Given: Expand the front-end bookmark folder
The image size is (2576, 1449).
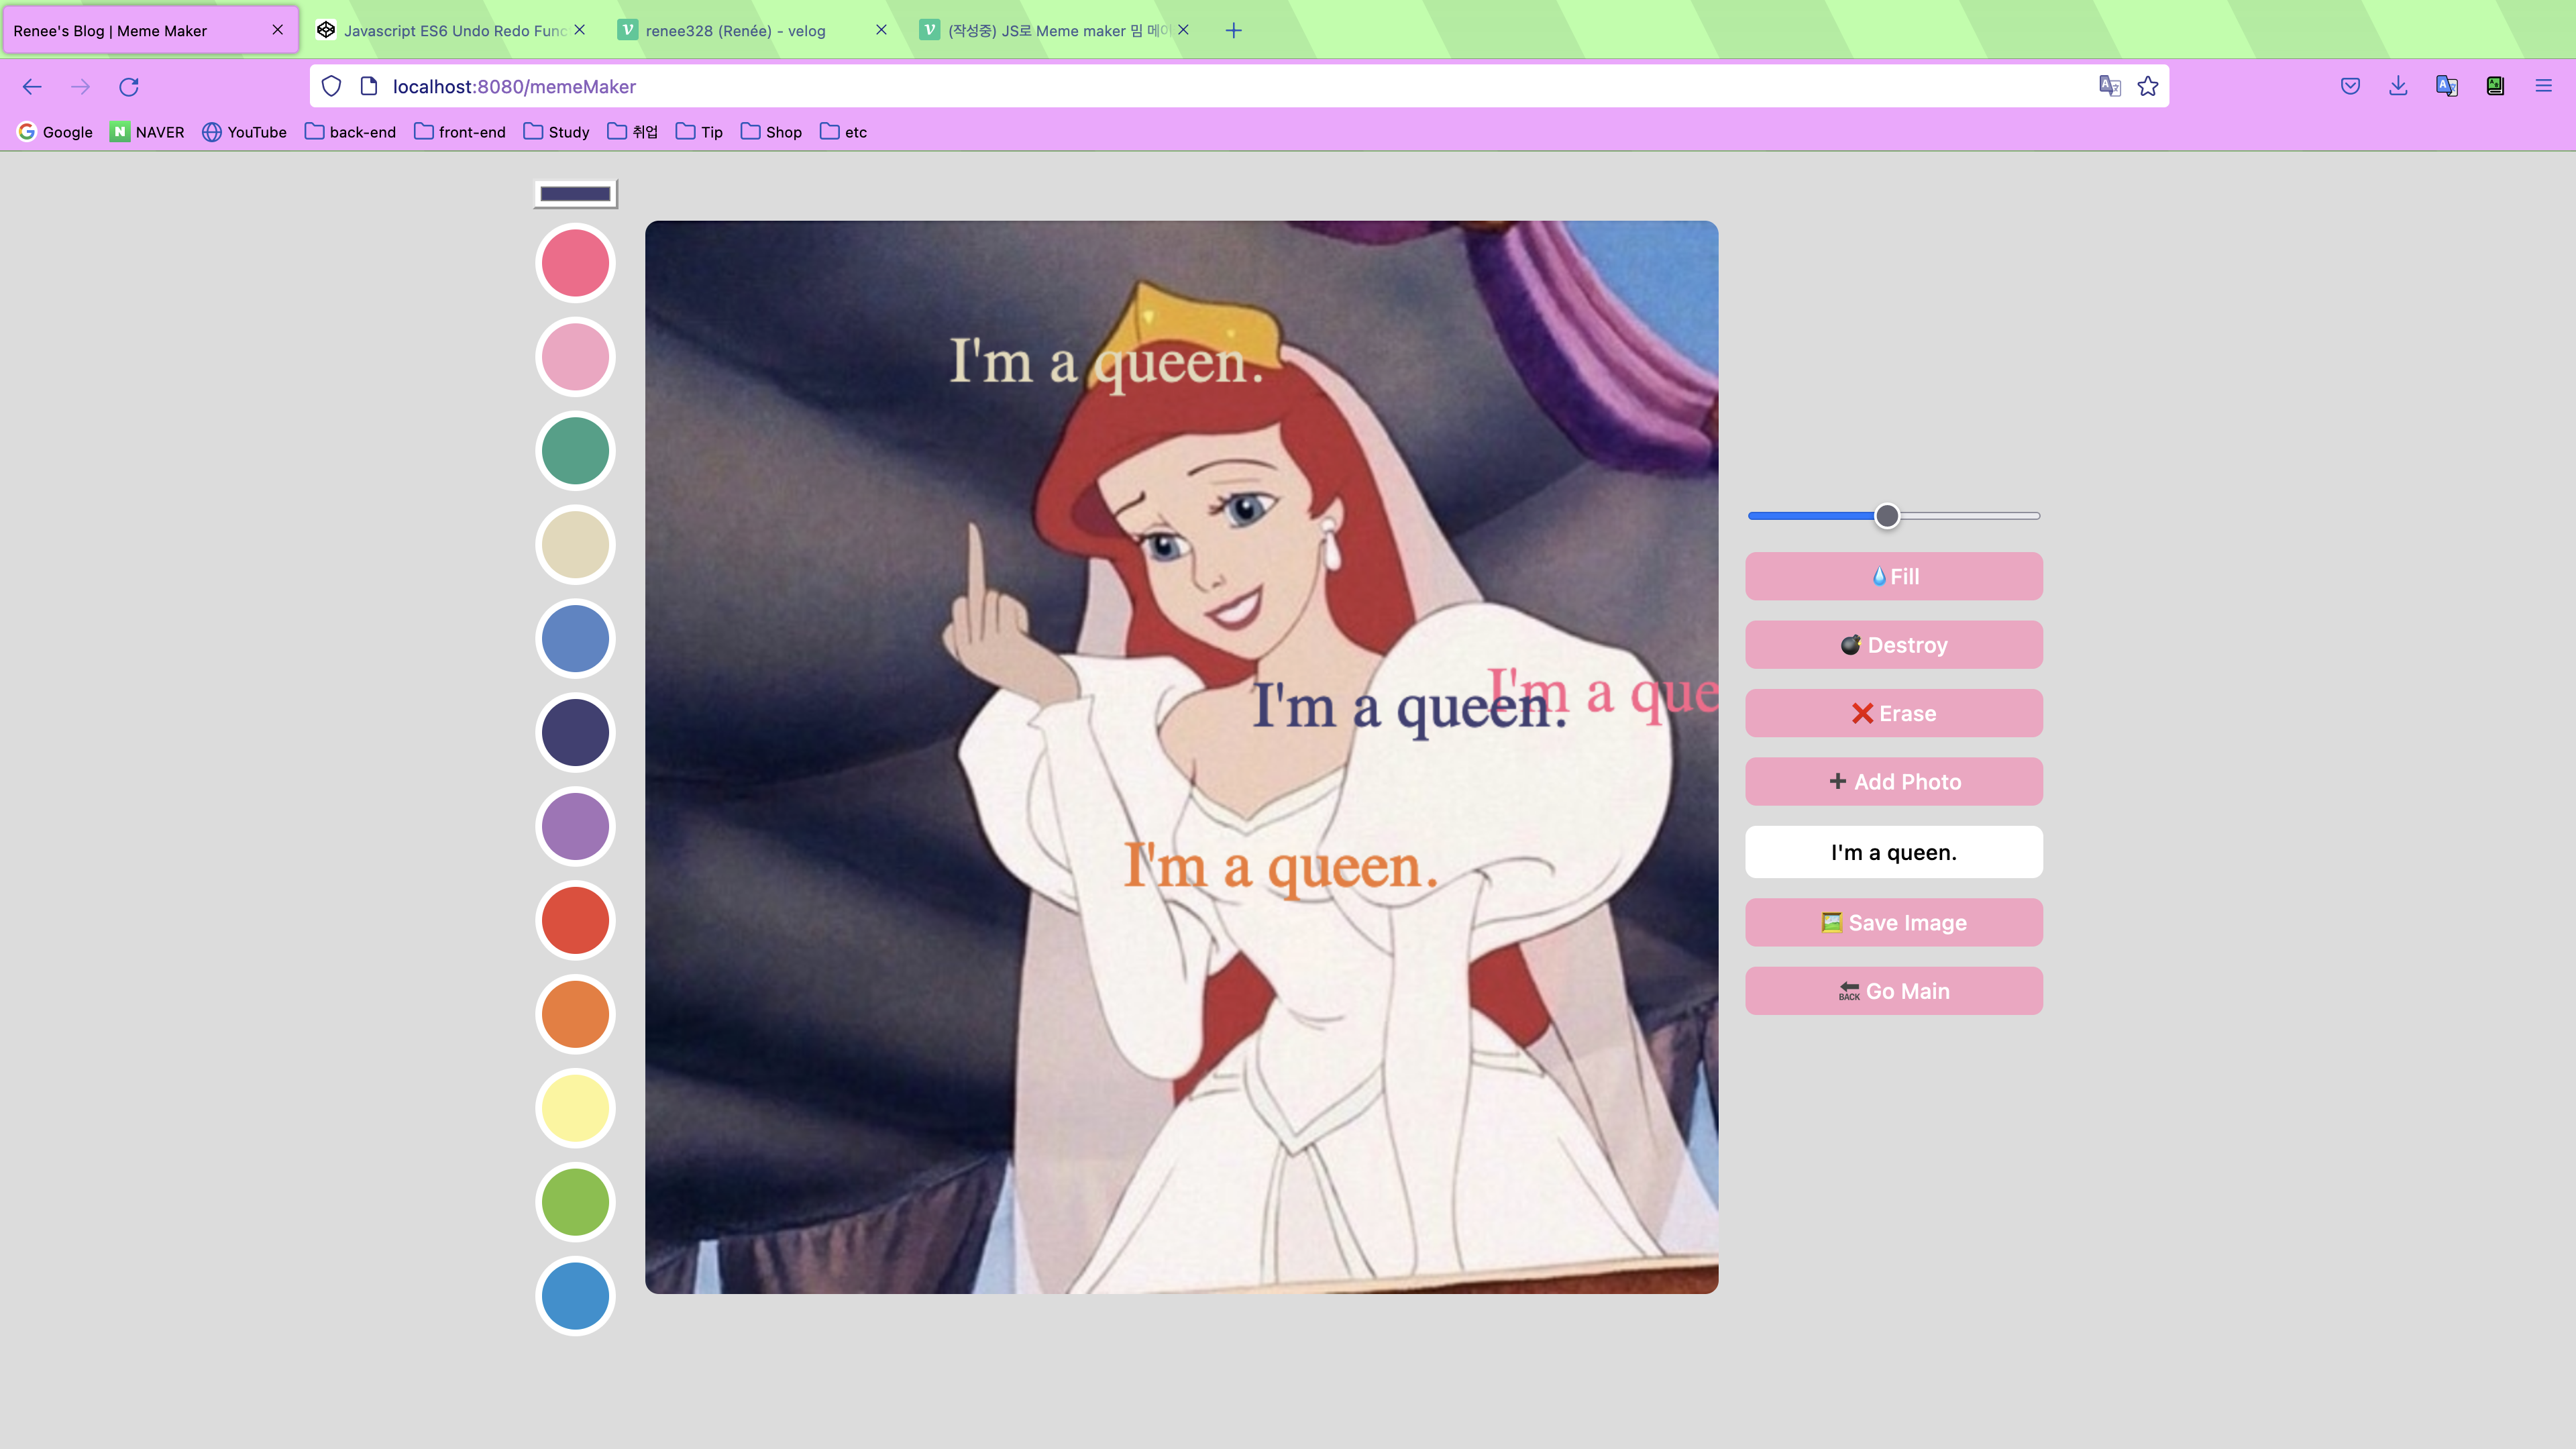Looking at the screenshot, I should pyautogui.click(x=459, y=132).
